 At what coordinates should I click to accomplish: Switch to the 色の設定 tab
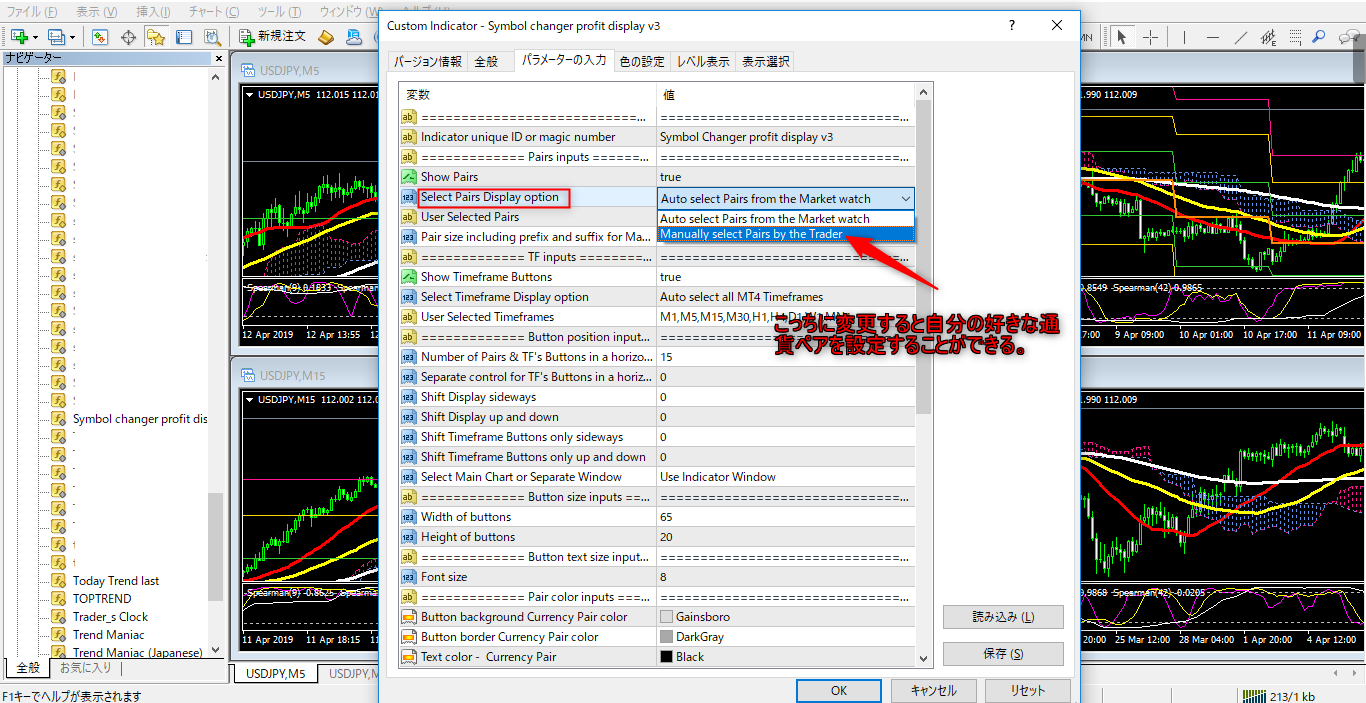641,62
